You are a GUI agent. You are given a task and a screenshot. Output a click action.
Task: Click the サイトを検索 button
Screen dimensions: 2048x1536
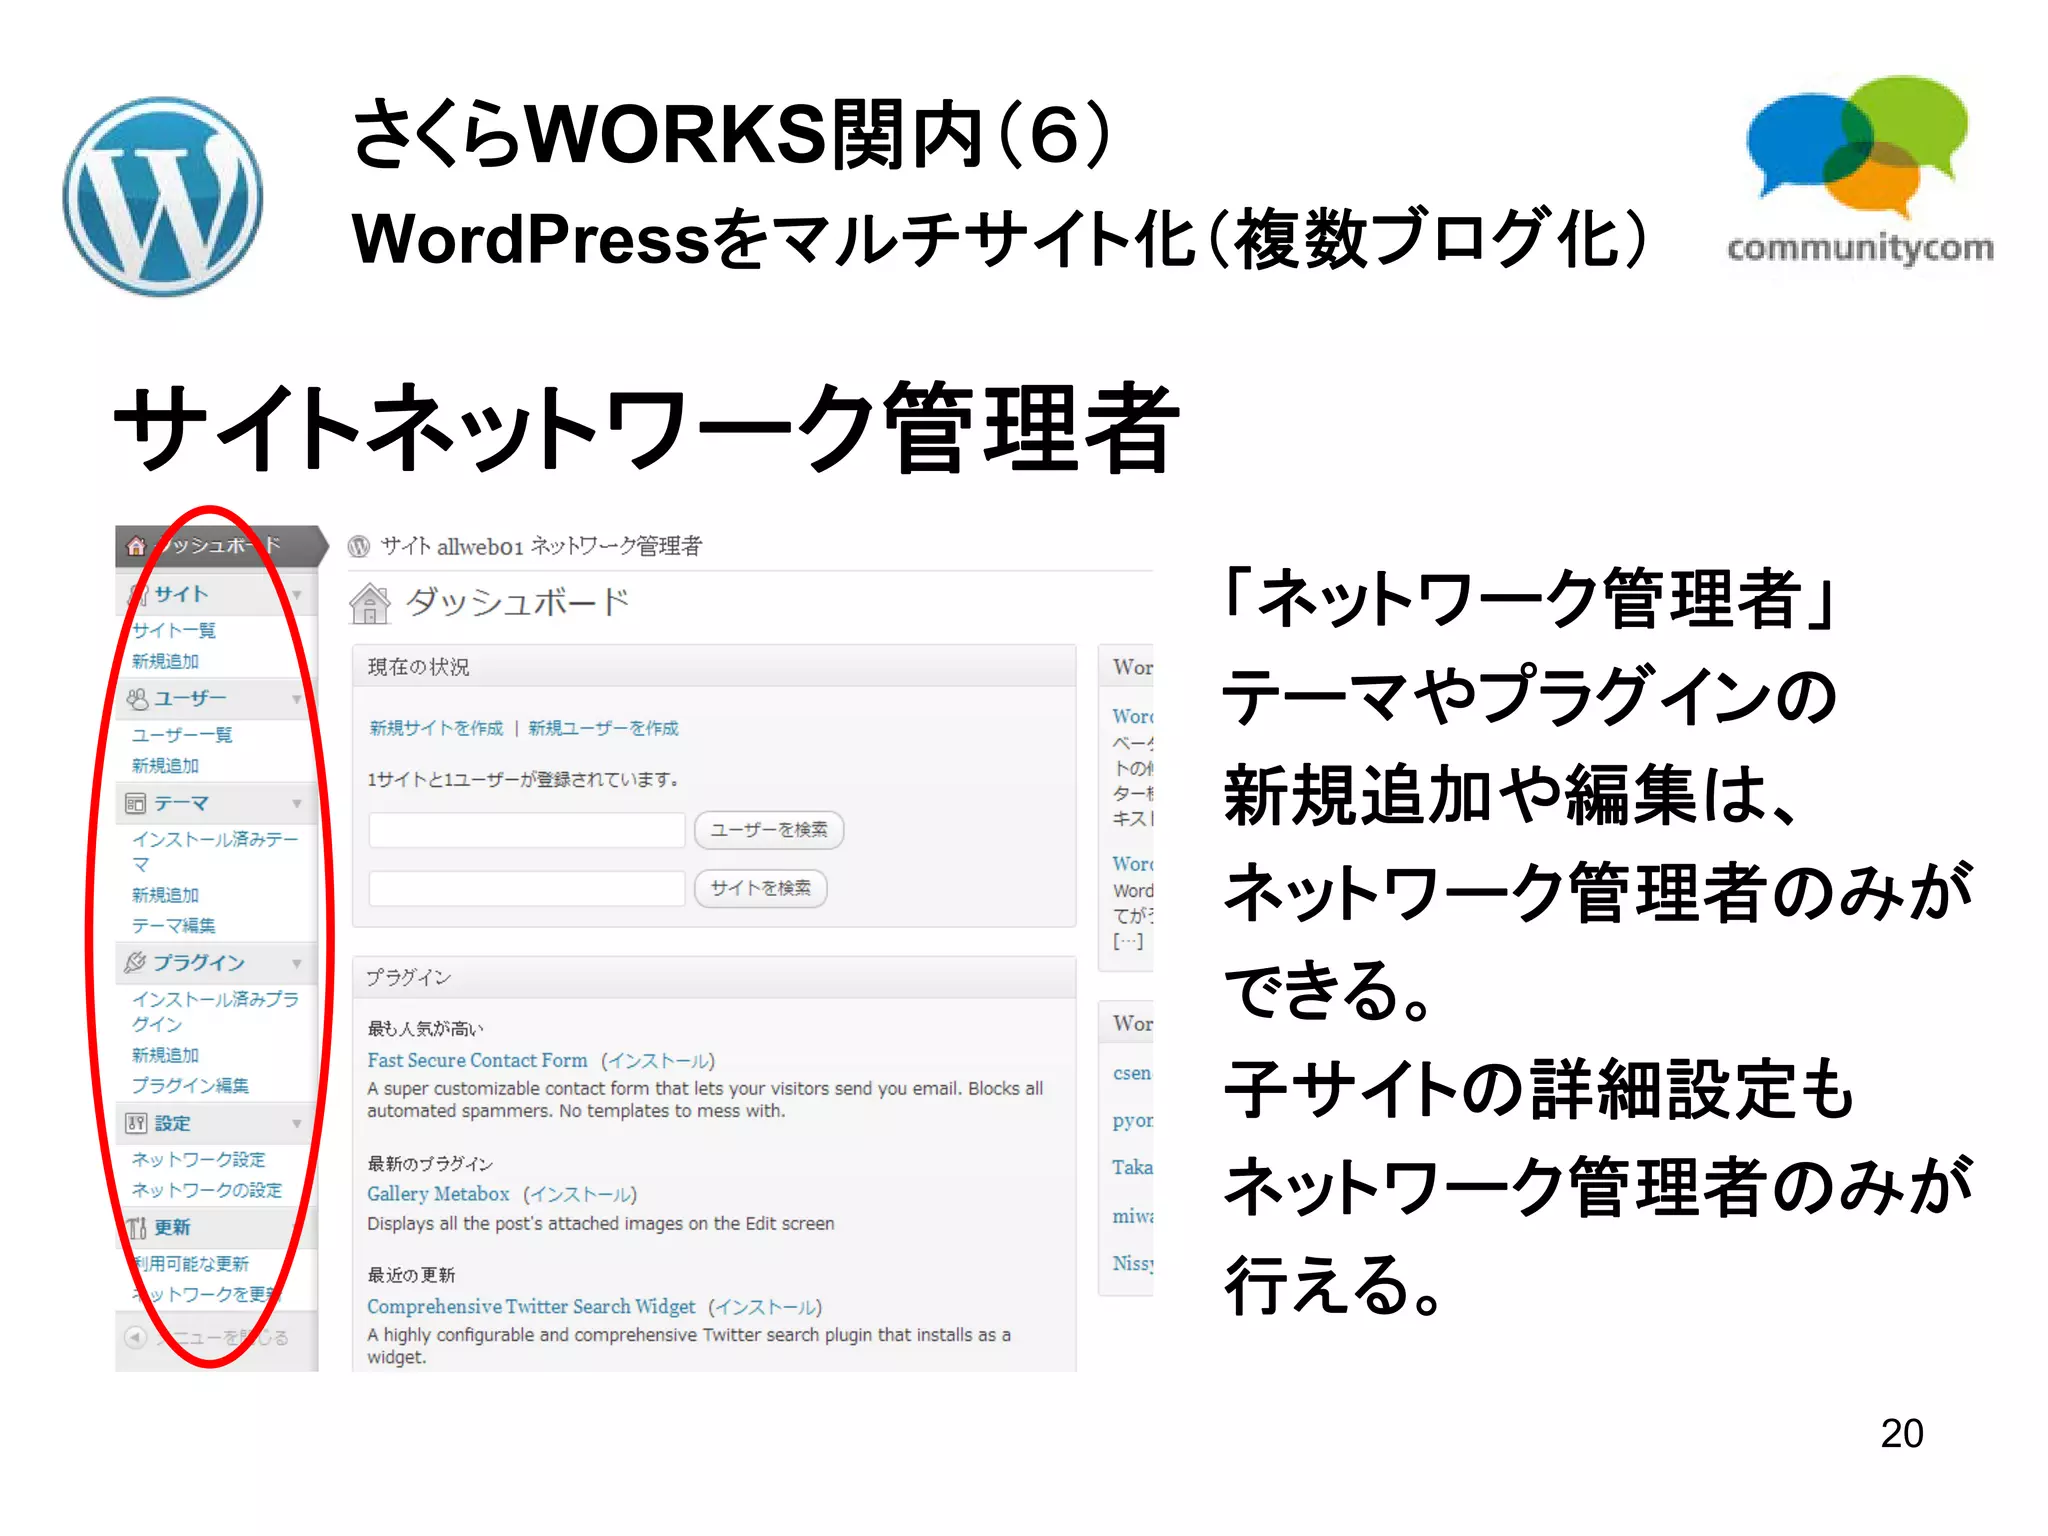click(761, 888)
